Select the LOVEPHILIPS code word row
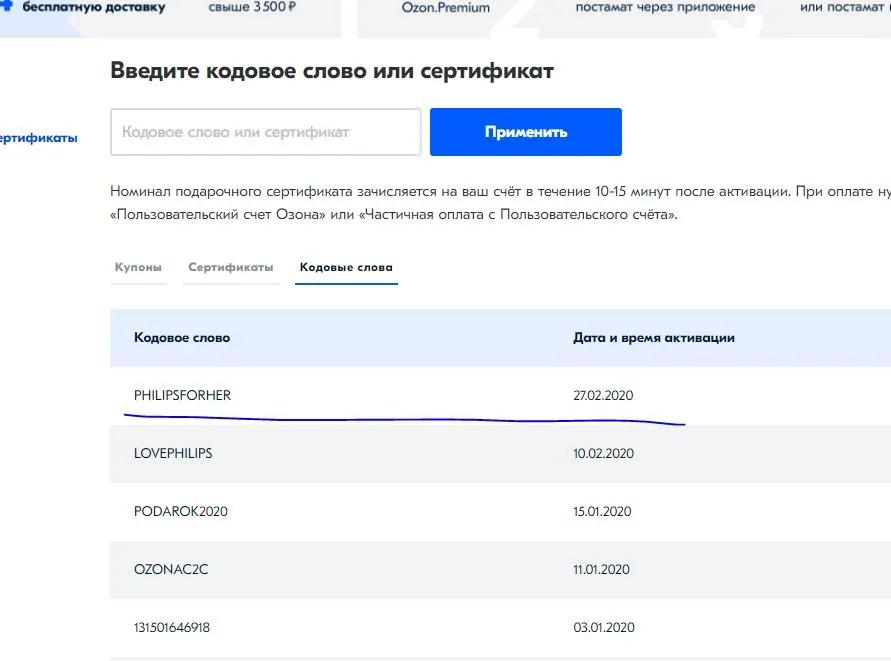 [500, 454]
